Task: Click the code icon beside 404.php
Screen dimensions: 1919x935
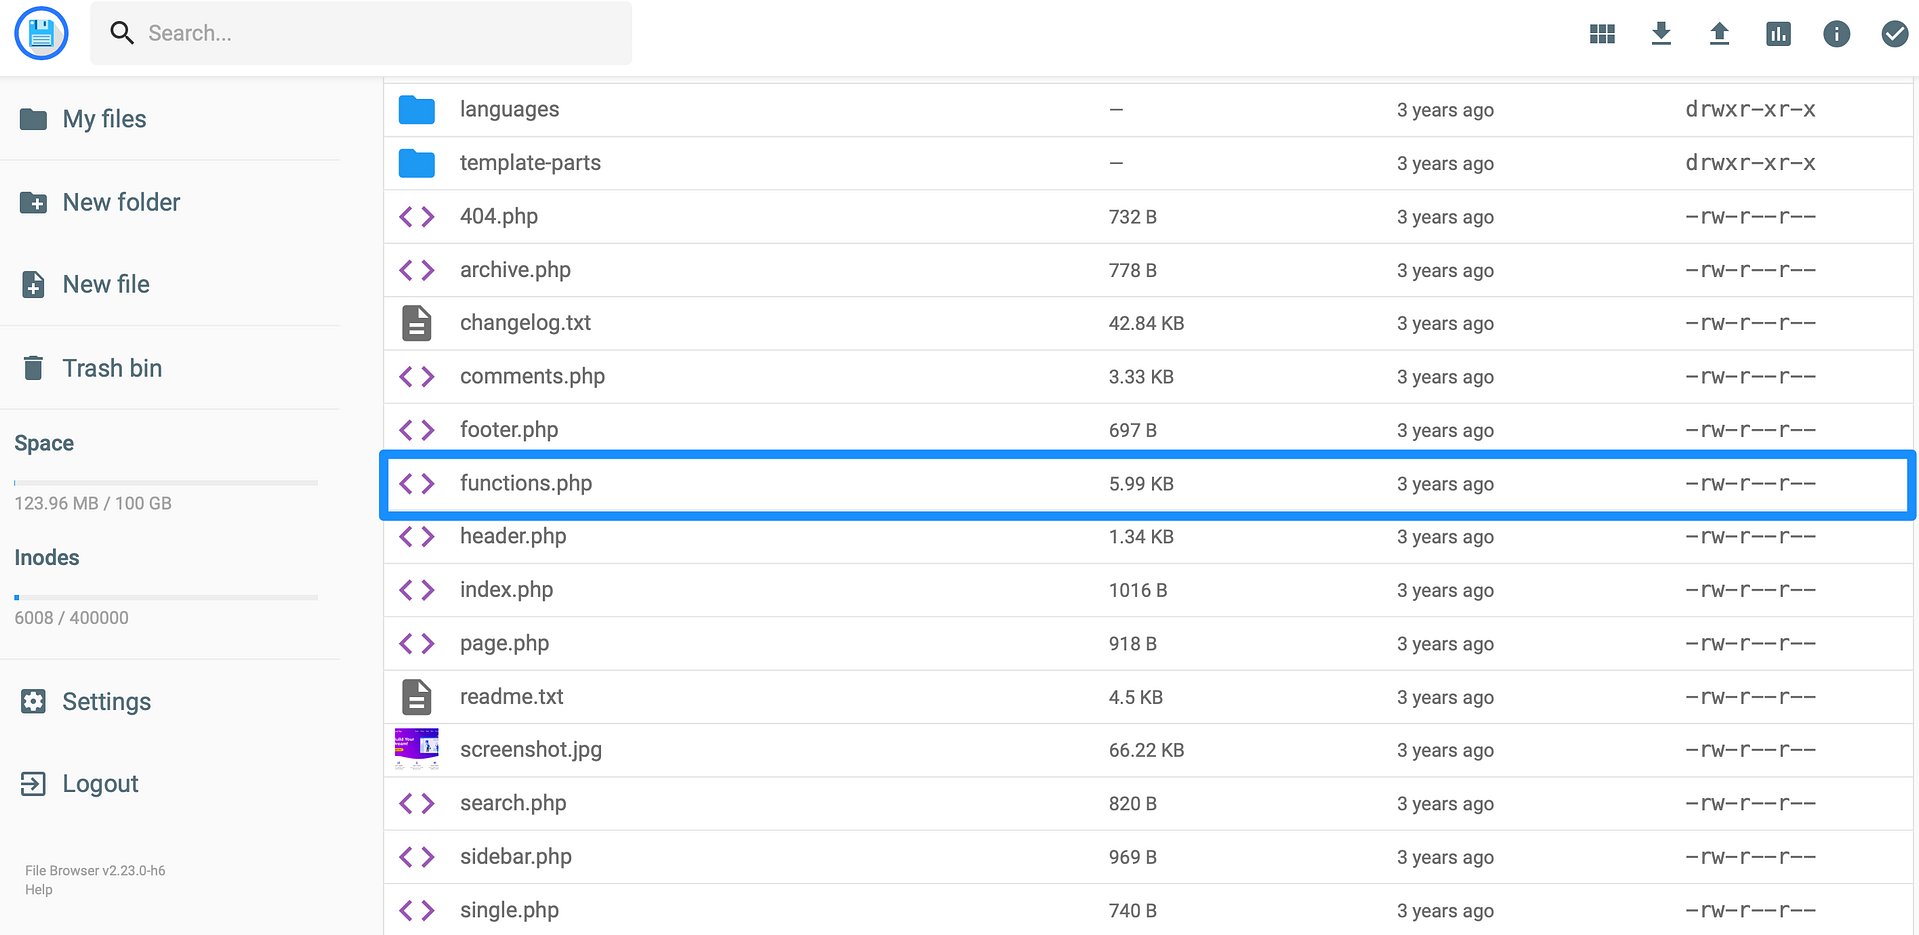Action: tap(417, 216)
